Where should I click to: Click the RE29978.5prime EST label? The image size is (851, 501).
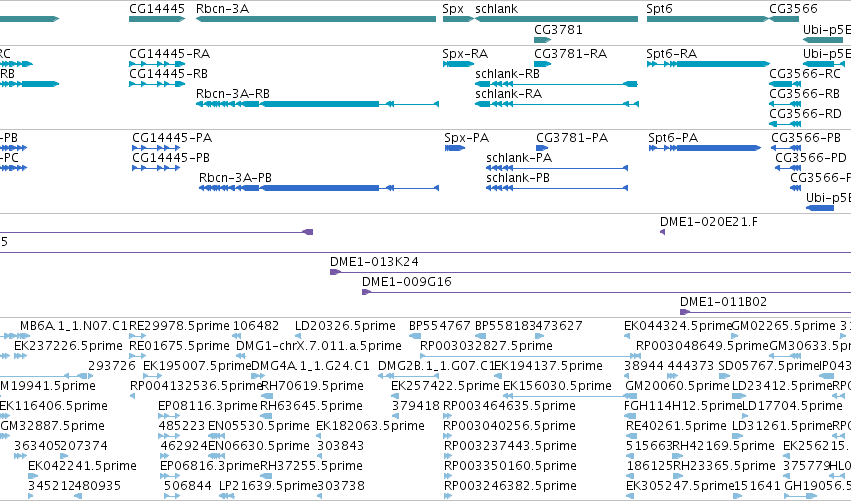(x=179, y=326)
